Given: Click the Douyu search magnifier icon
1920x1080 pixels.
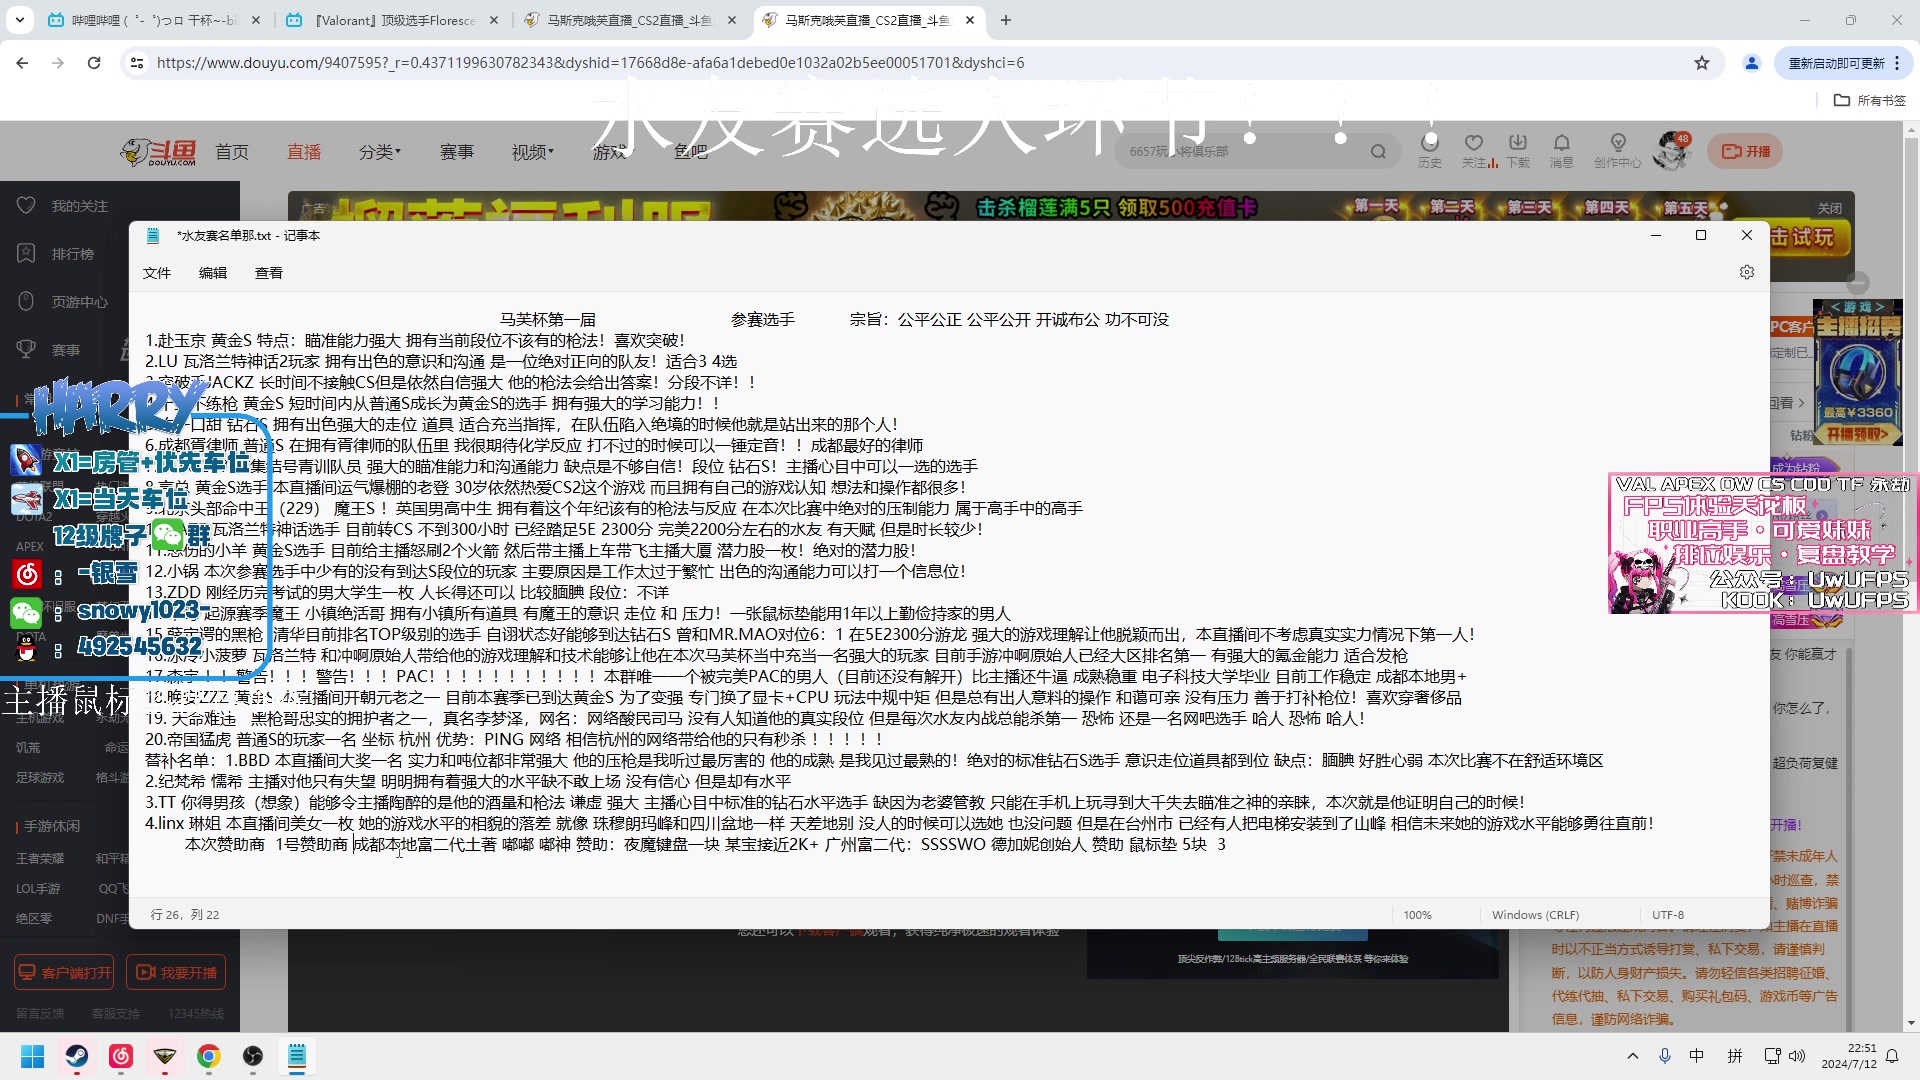Looking at the screenshot, I should [x=1378, y=152].
